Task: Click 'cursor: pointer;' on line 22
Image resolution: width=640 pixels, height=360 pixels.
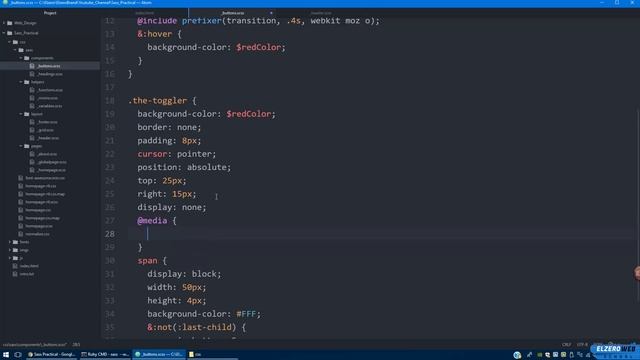Action: pos(177,154)
